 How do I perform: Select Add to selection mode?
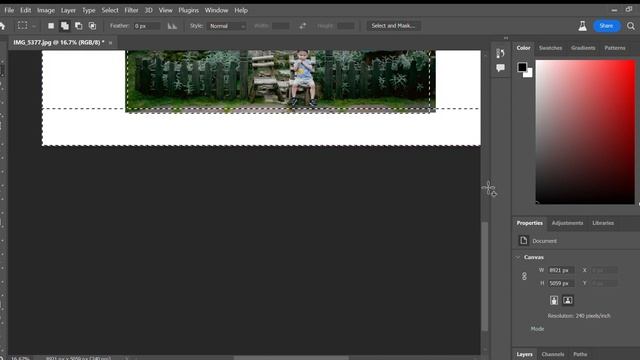click(x=64, y=26)
